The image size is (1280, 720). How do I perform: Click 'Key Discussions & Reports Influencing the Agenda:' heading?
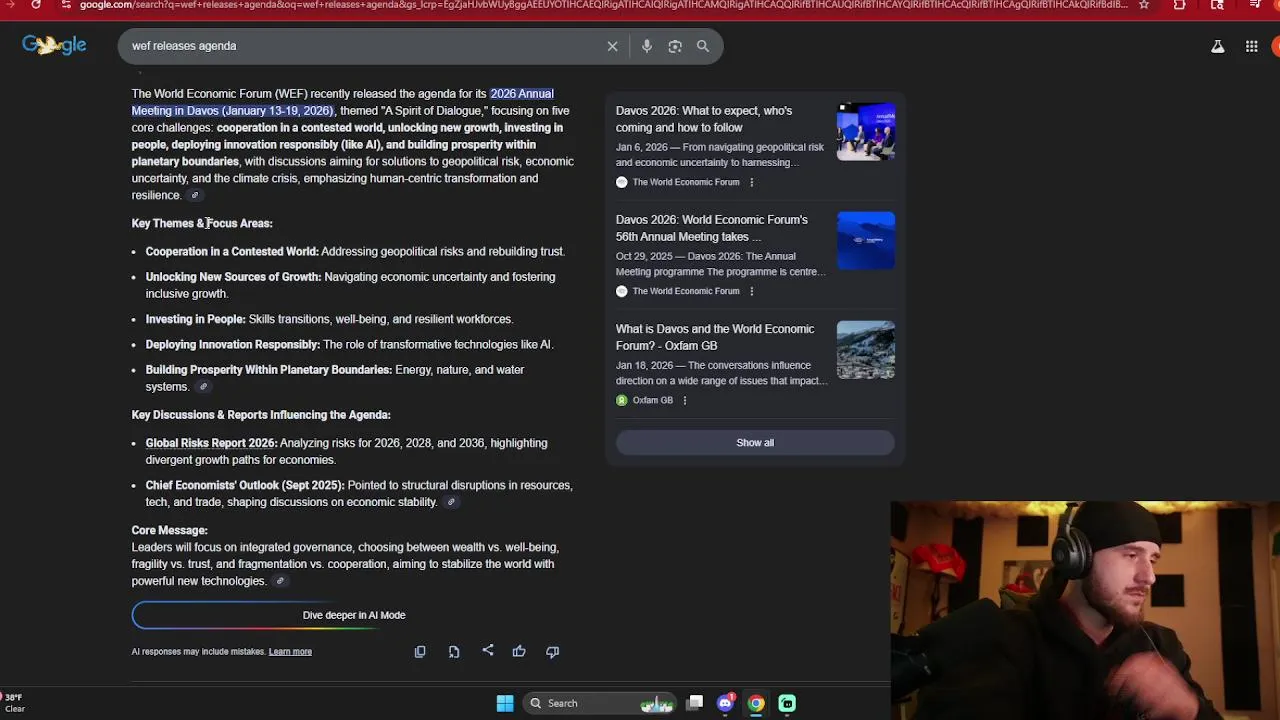pyautogui.click(x=261, y=415)
